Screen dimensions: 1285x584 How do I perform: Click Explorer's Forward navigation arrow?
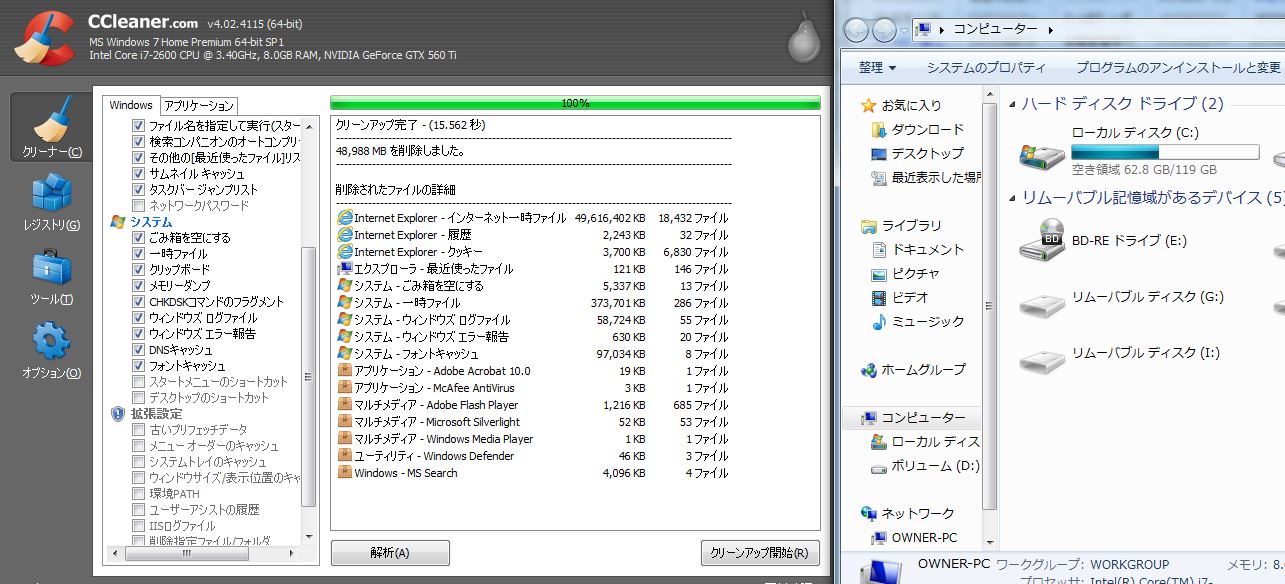coord(885,30)
